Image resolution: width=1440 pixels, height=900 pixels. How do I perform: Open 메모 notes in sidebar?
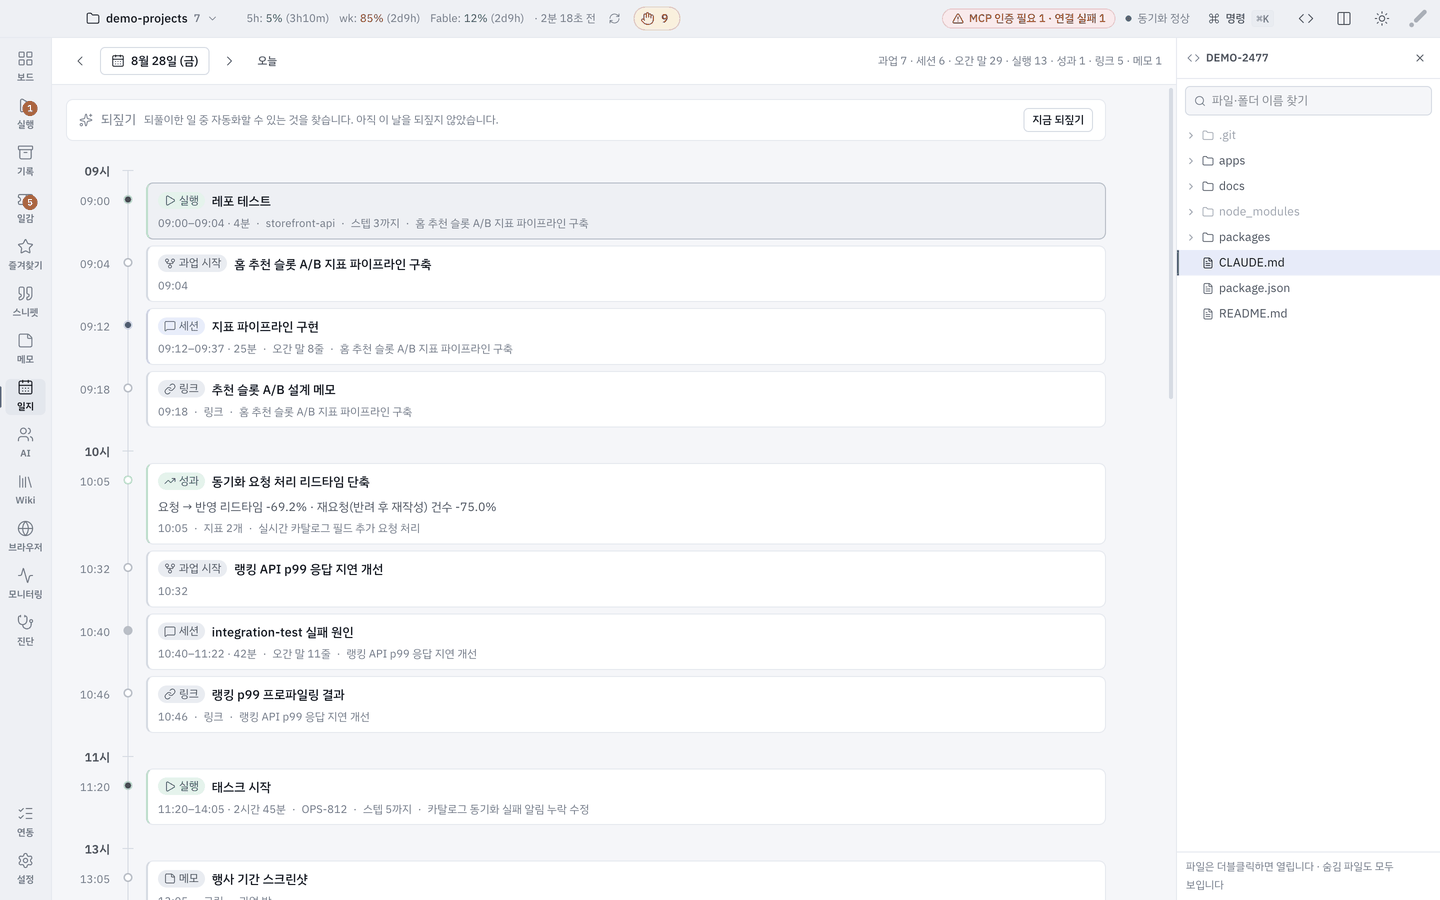(x=25, y=348)
